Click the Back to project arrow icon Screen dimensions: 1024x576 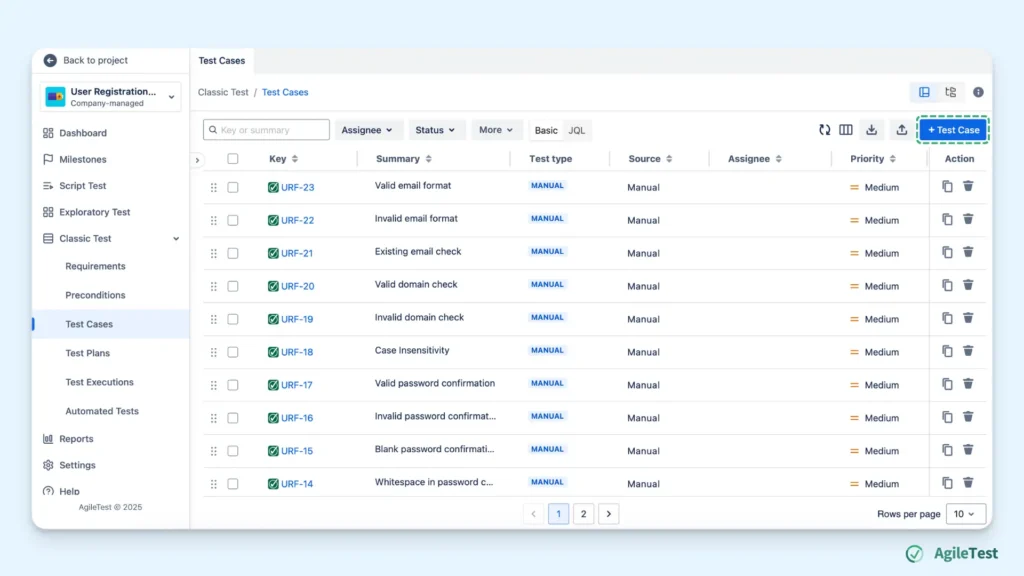pos(50,60)
